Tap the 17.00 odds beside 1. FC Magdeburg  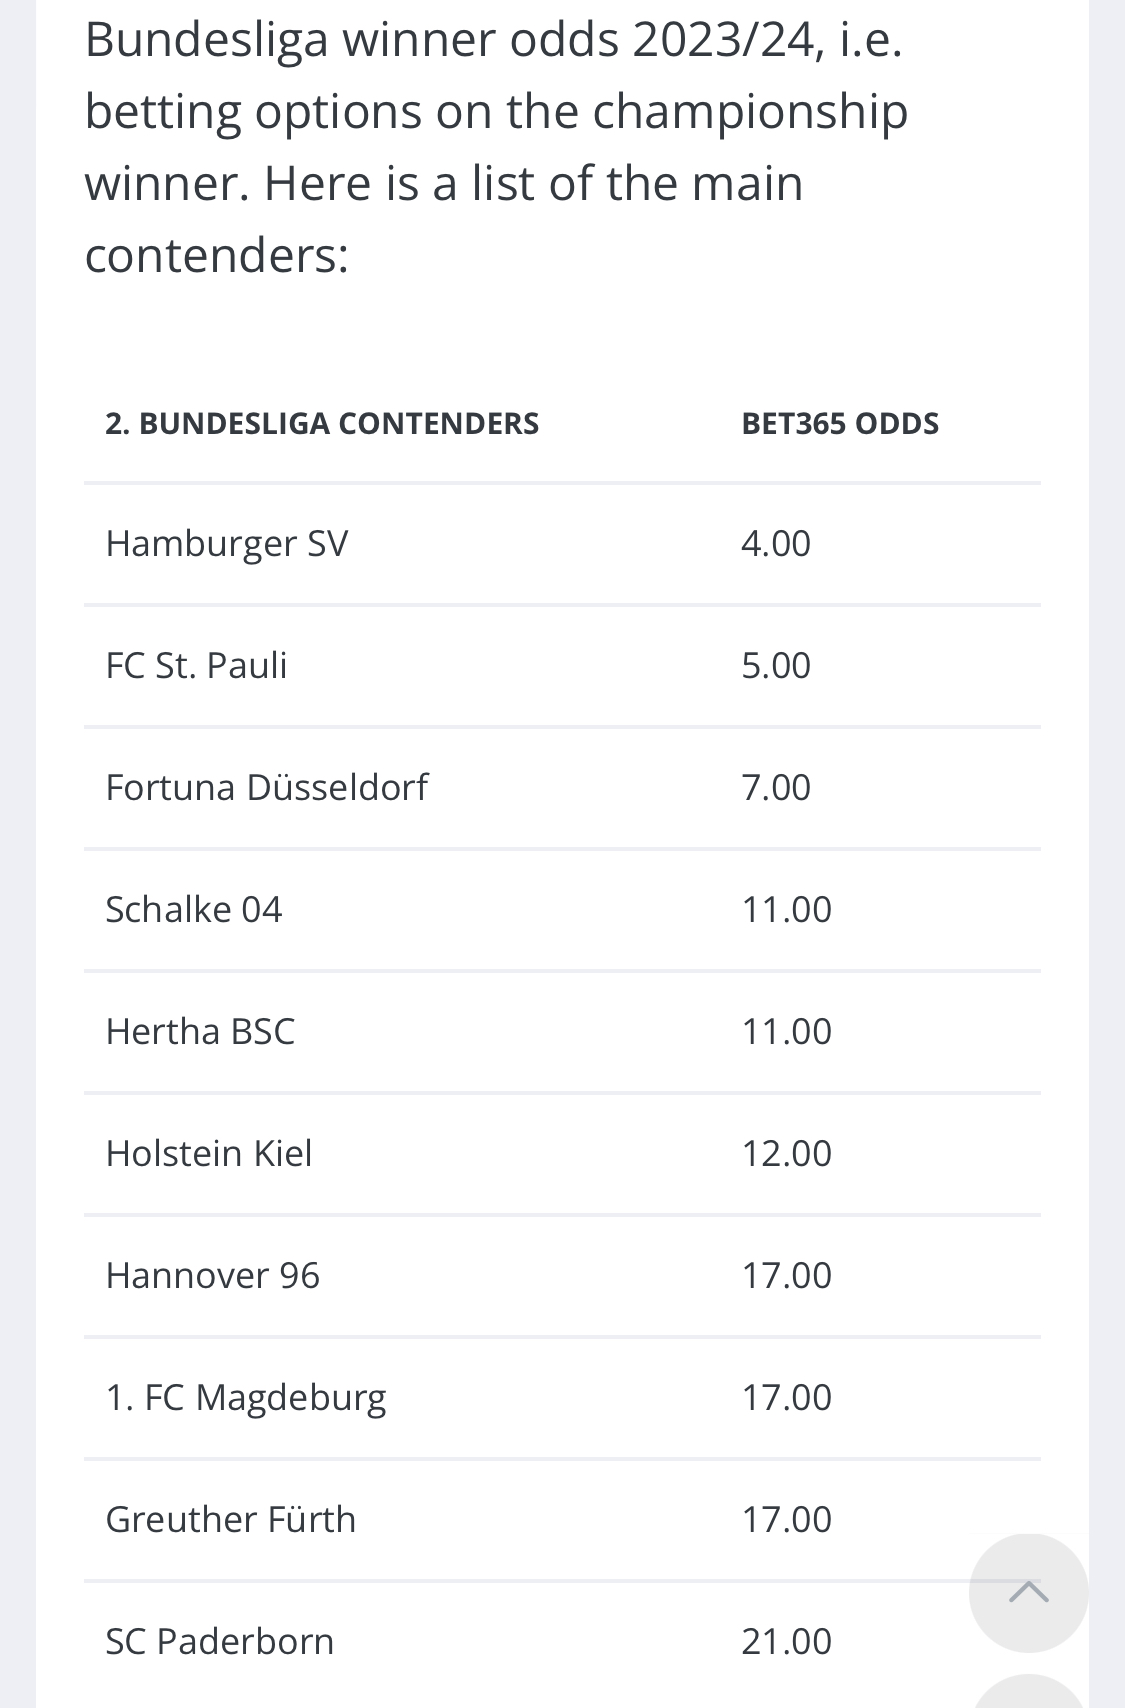[786, 1398]
